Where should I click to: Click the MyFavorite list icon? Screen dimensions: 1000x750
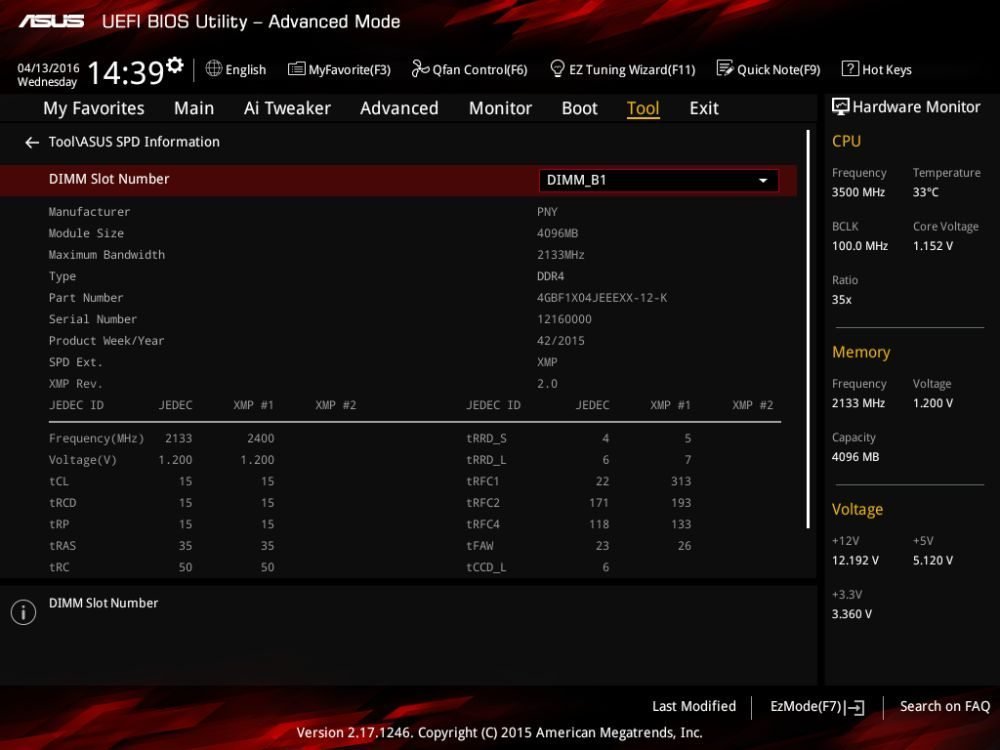tap(297, 69)
